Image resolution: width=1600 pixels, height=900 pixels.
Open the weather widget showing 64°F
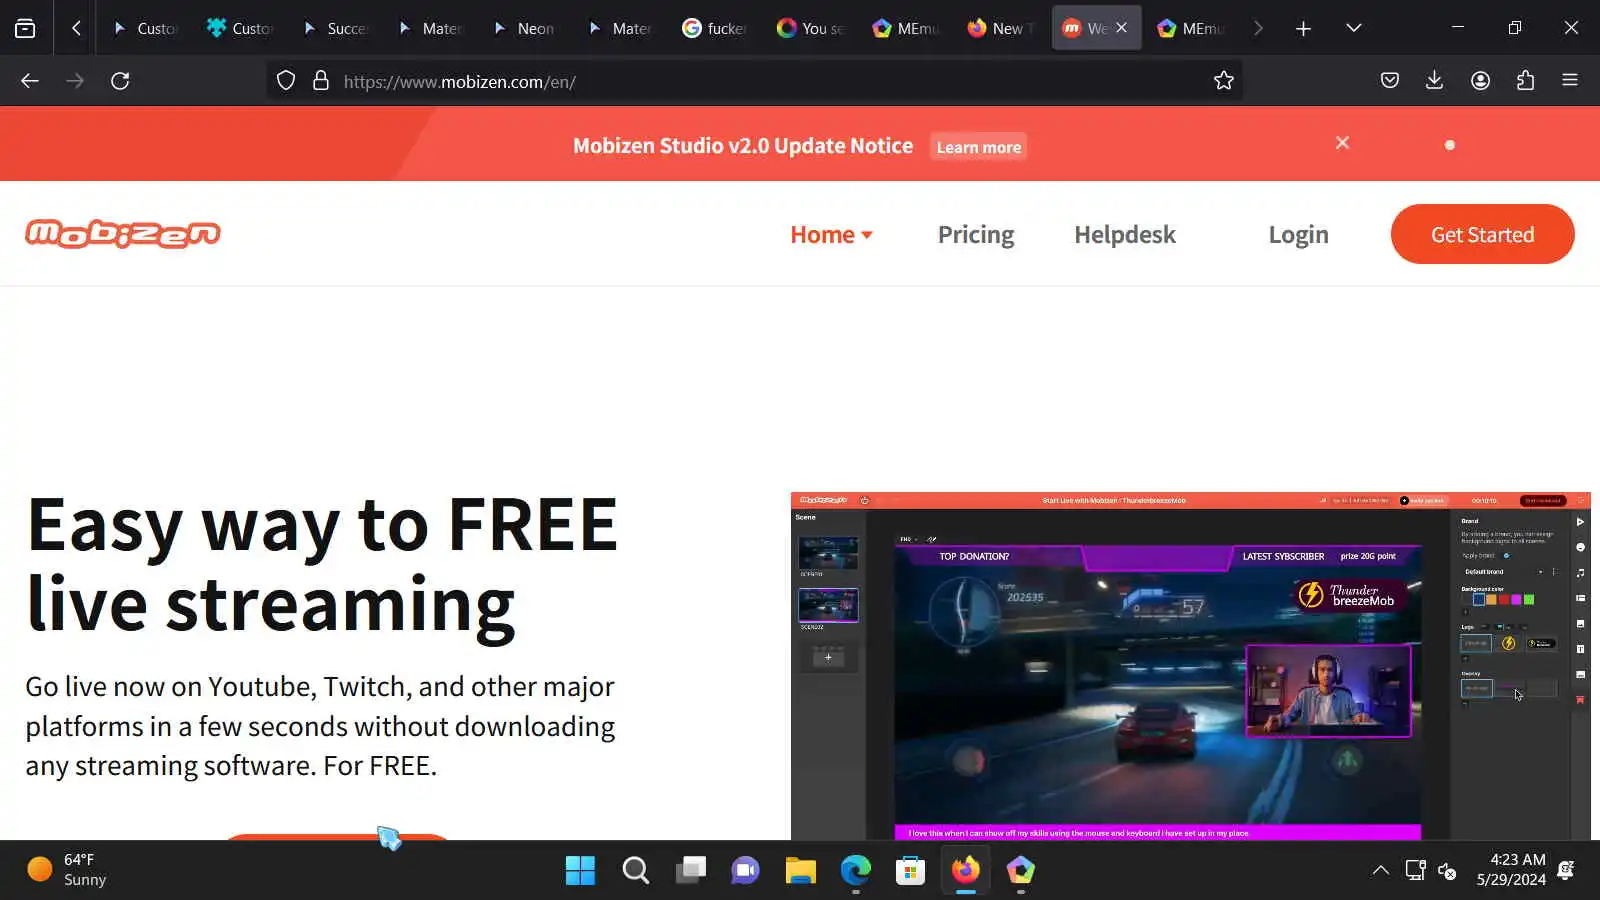[x=67, y=870]
